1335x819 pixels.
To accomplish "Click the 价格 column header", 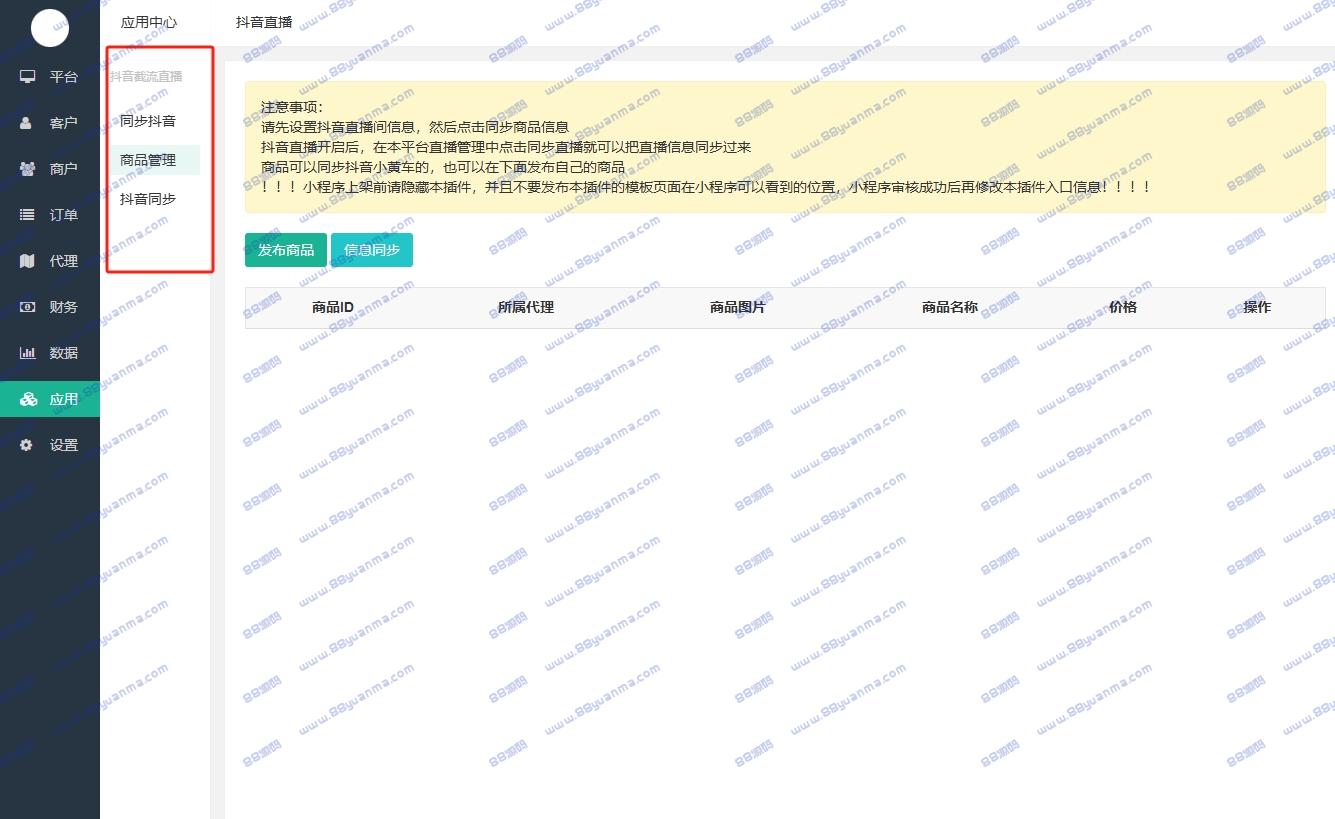I will (1122, 307).
